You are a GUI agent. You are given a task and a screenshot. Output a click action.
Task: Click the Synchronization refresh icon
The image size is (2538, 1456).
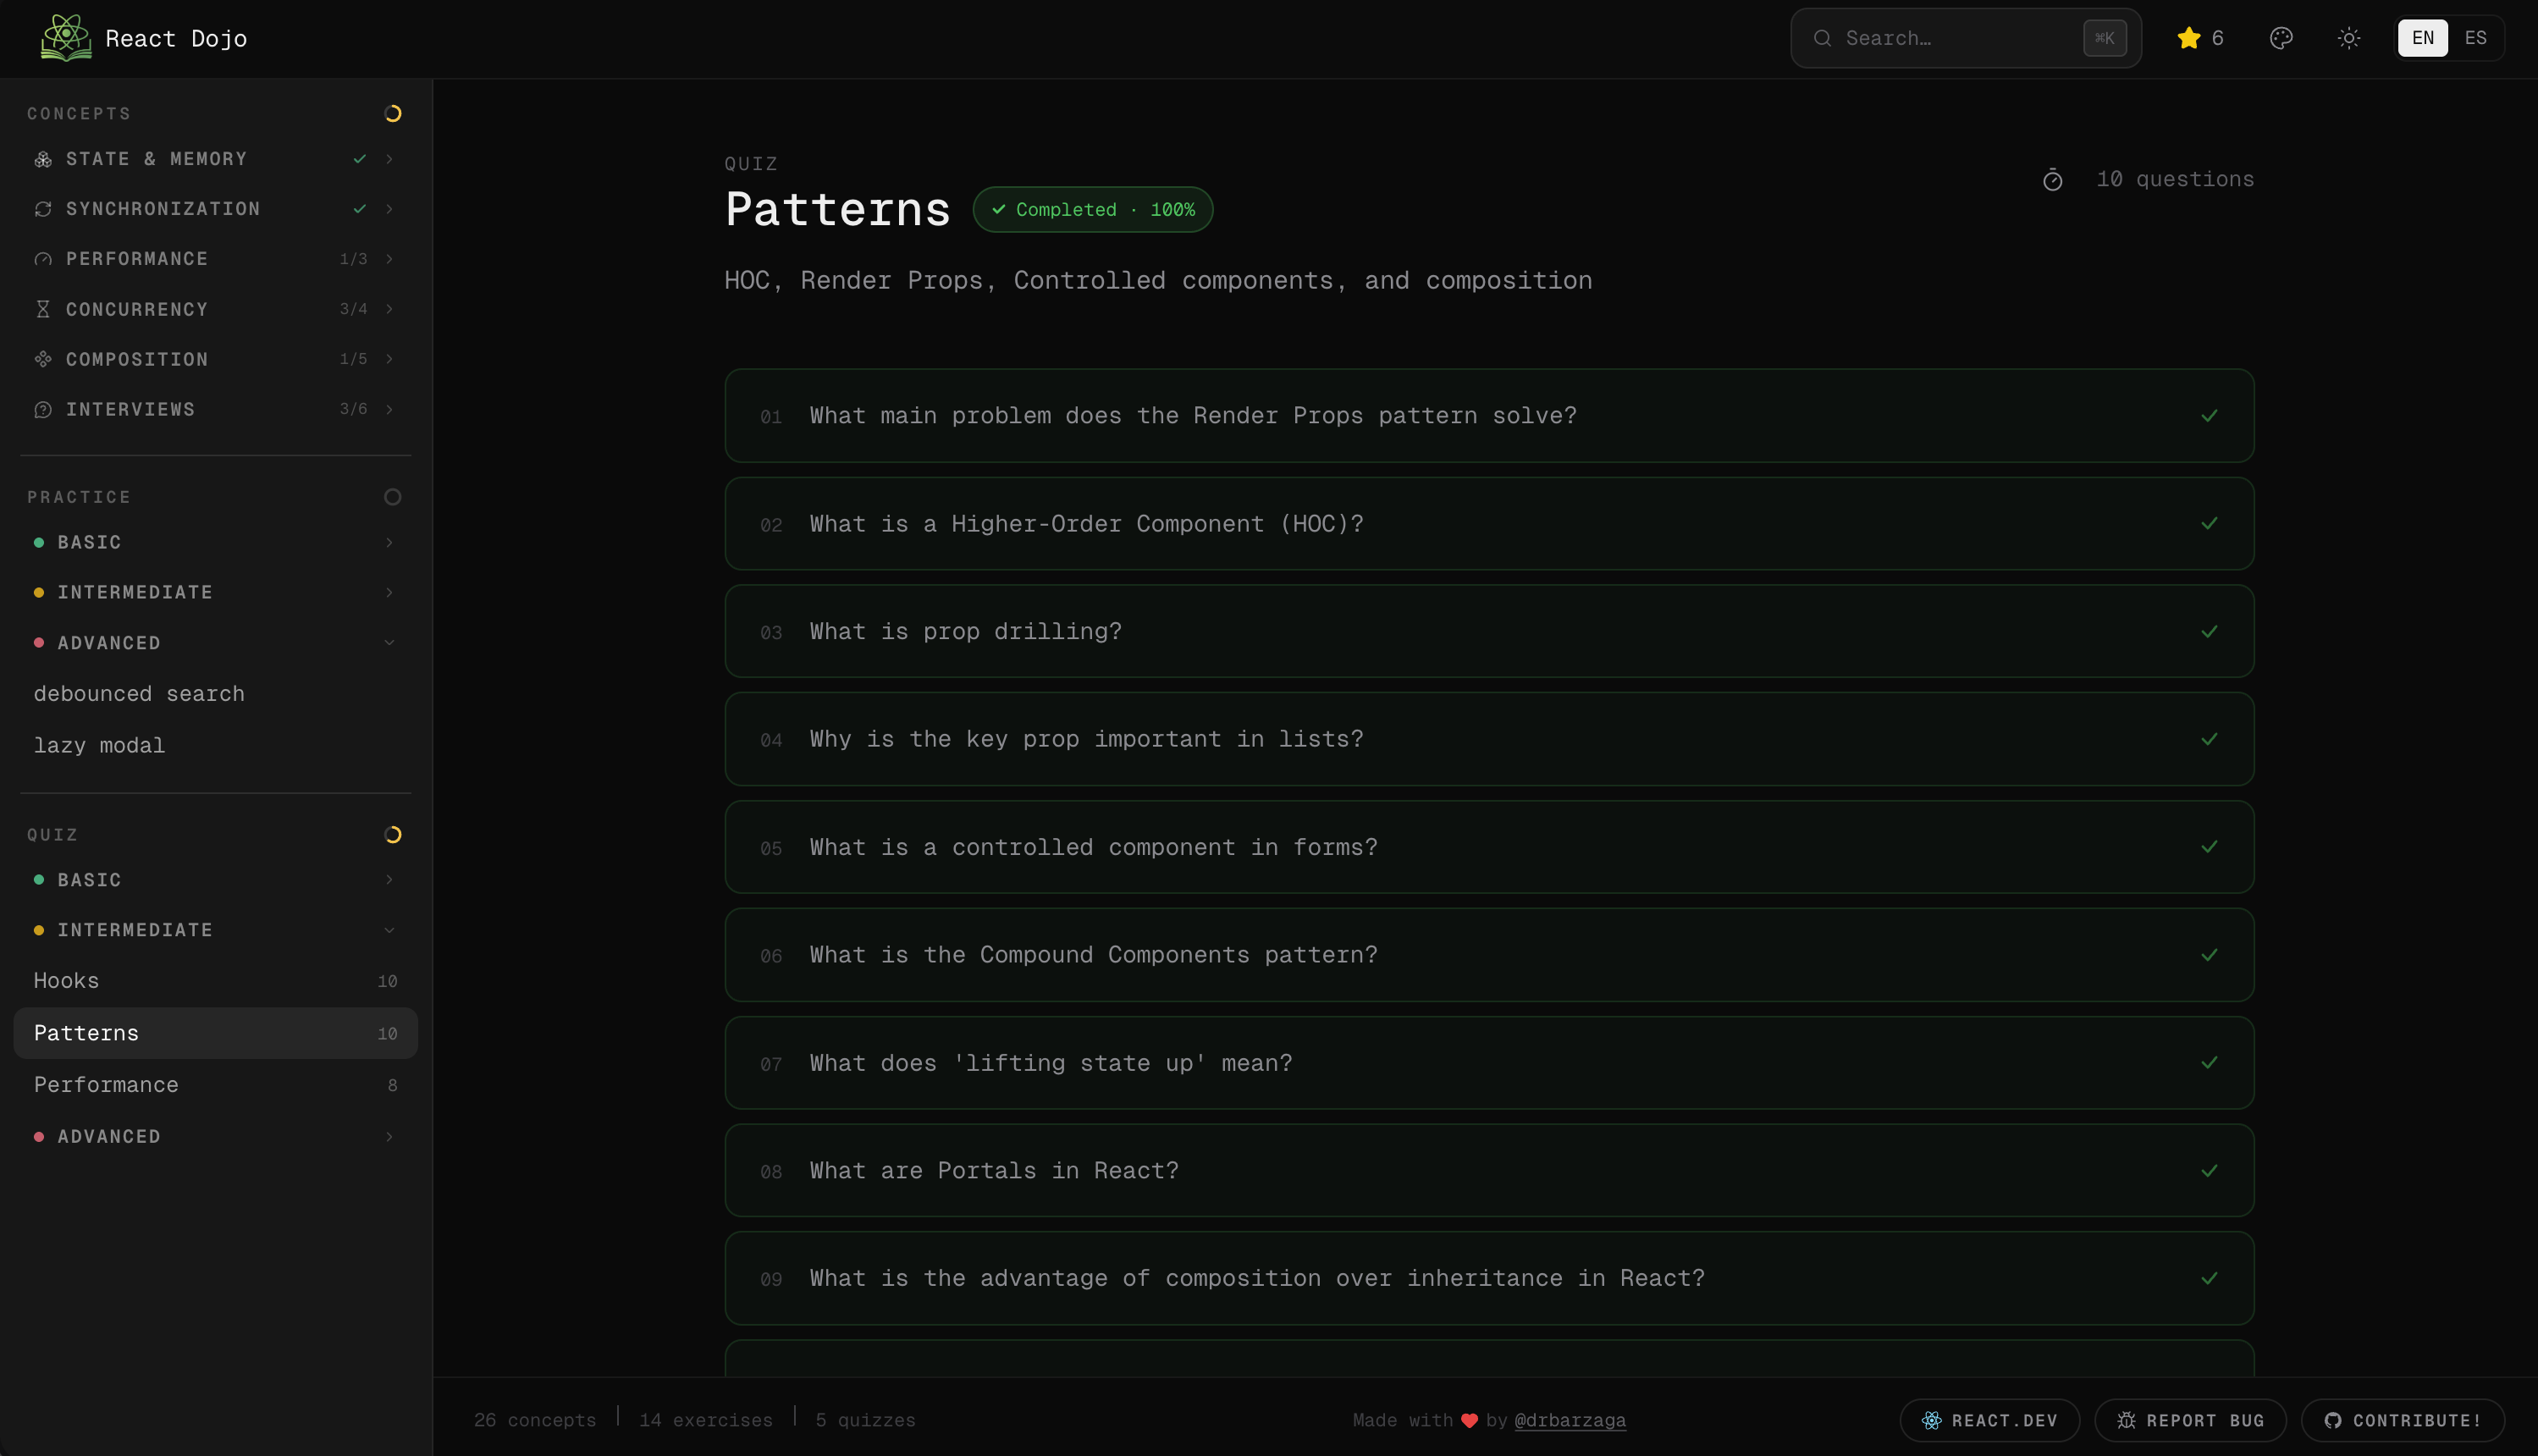(x=43, y=209)
